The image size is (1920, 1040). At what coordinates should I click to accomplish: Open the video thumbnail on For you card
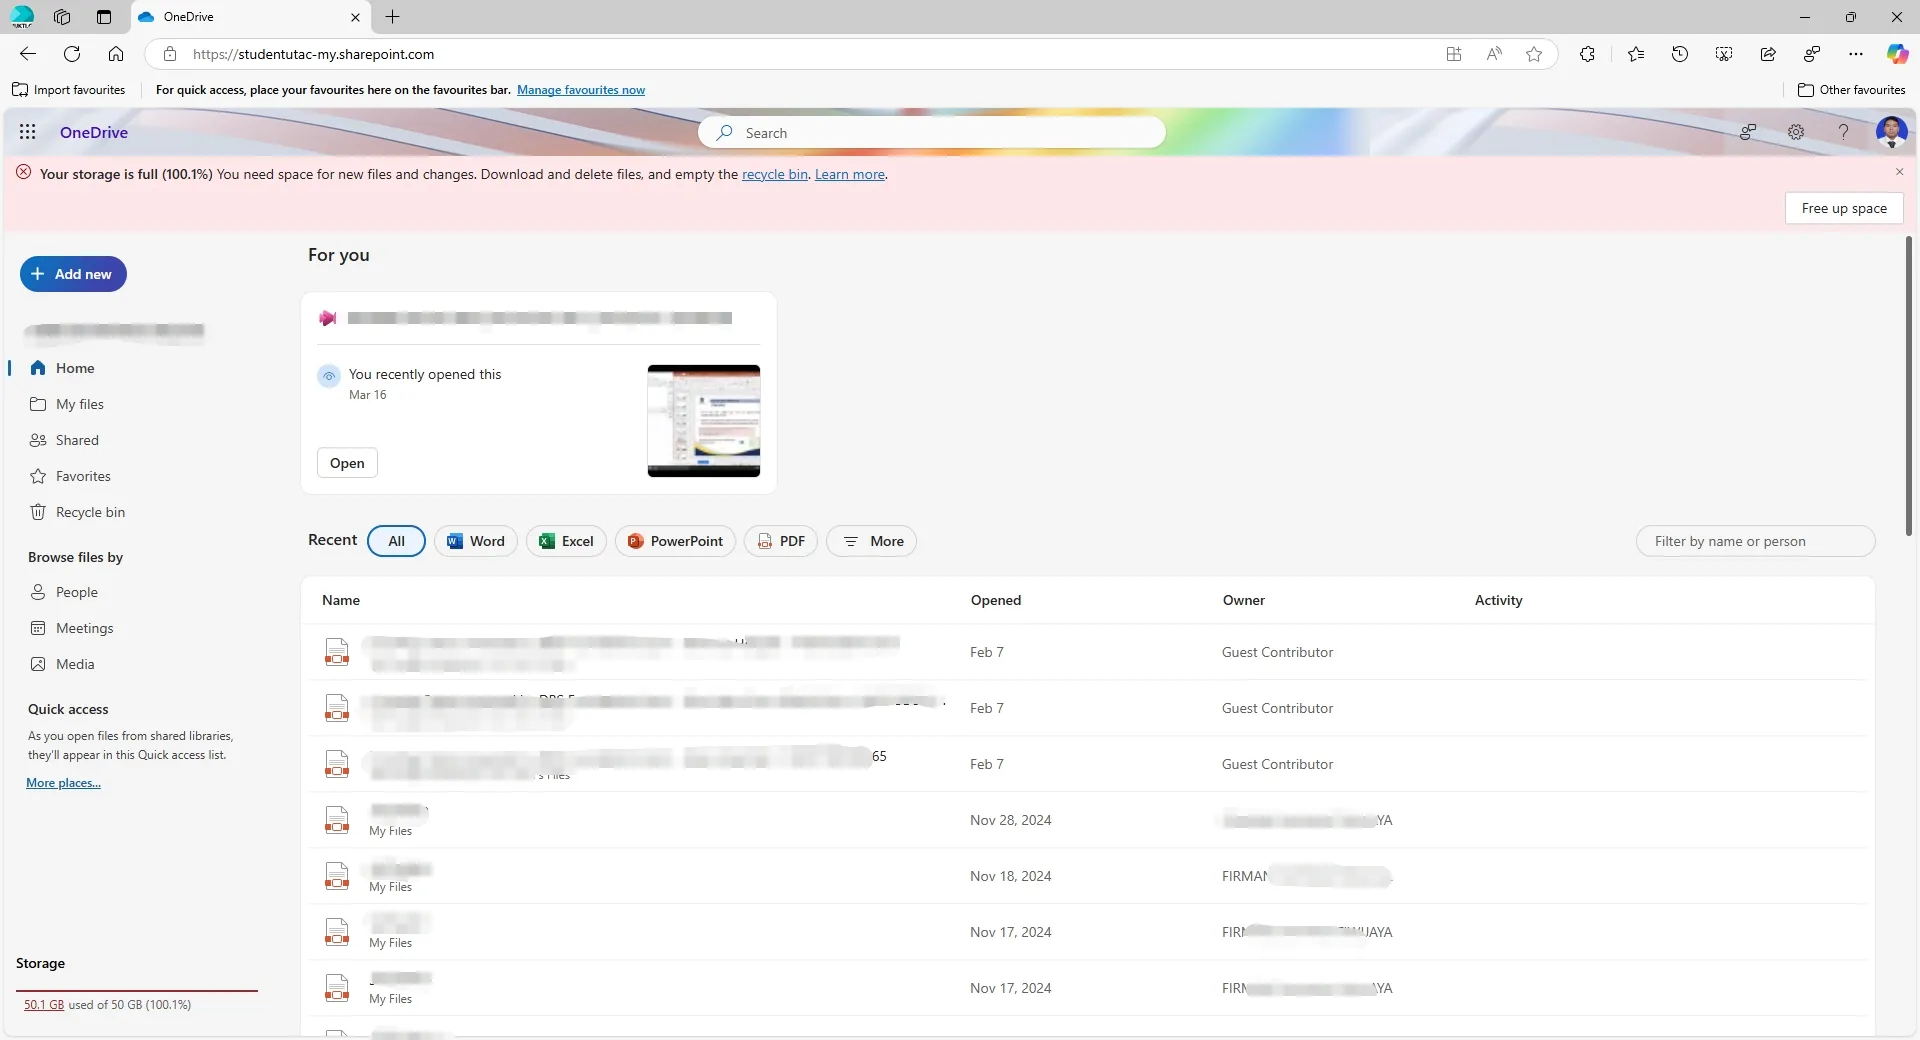(x=703, y=420)
